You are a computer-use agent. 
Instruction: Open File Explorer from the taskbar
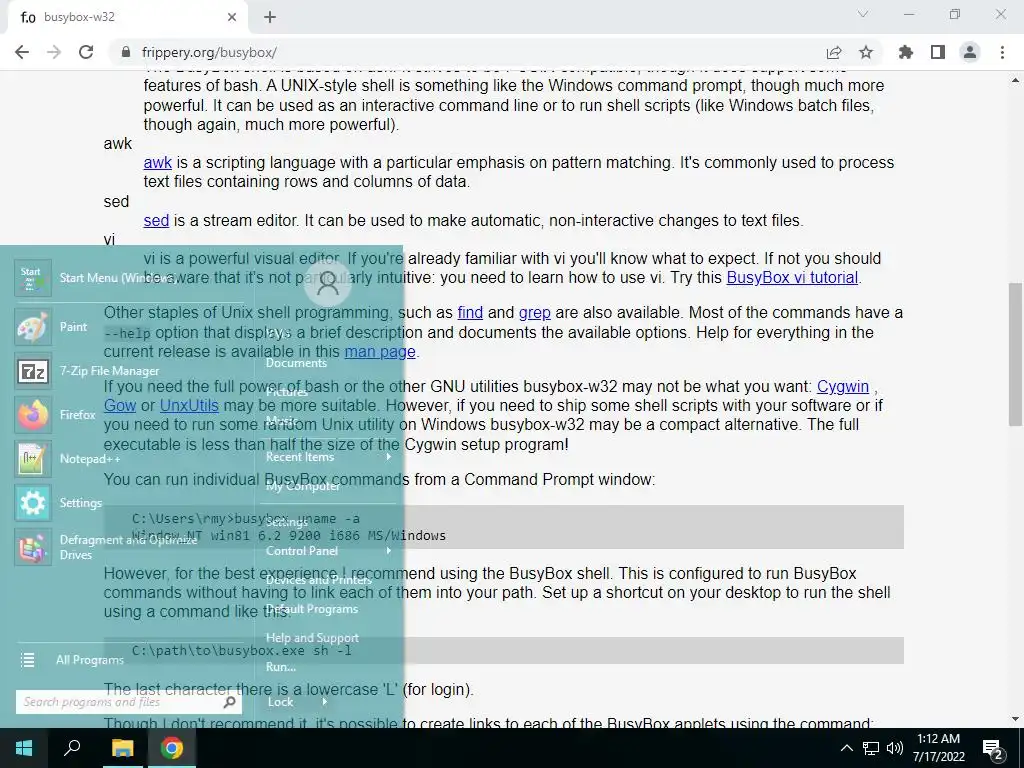[122, 748]
